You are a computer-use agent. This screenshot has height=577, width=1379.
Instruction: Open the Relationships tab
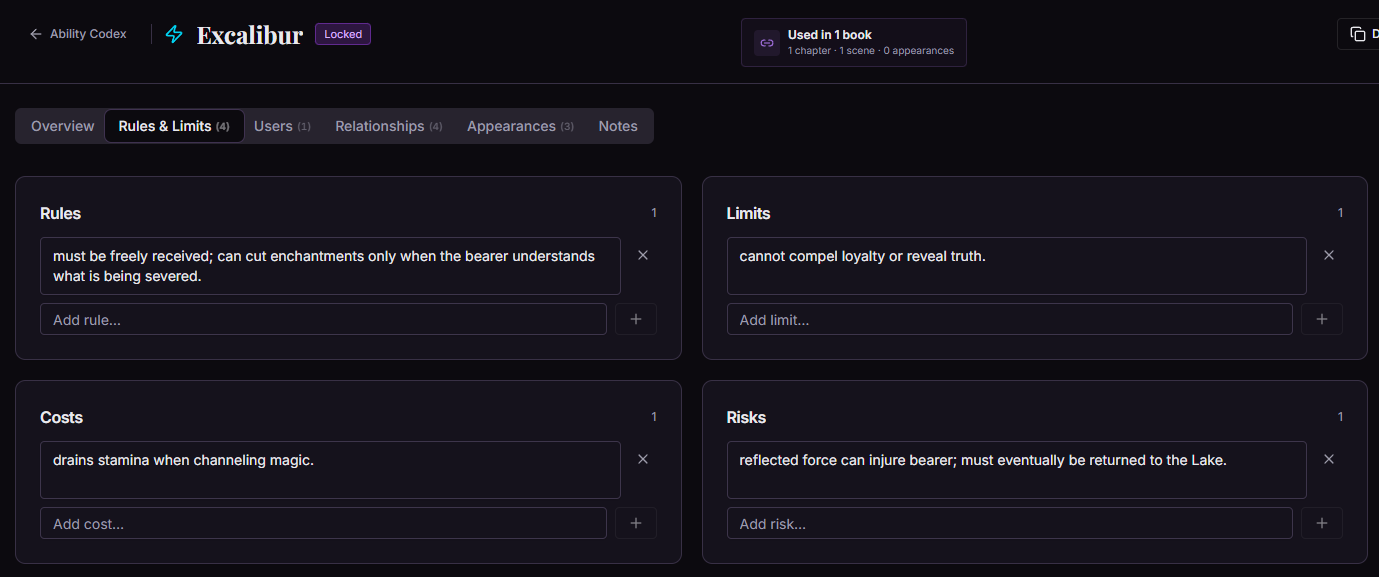389,126
